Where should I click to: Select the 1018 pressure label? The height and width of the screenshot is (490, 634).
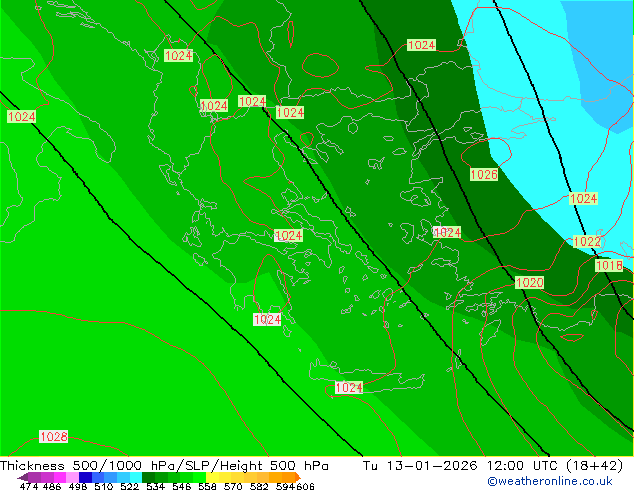point(609,266)
